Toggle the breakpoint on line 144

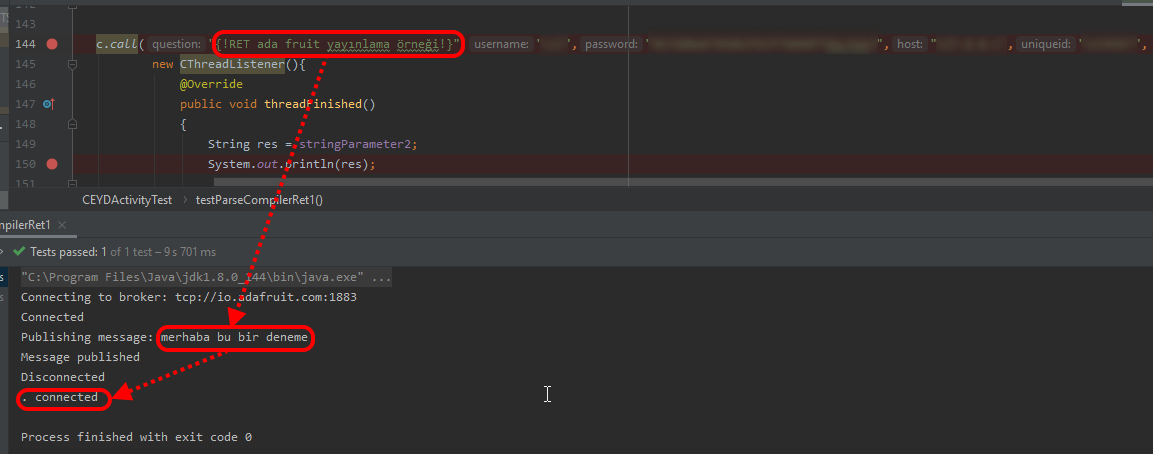click(x=52, y=44)
